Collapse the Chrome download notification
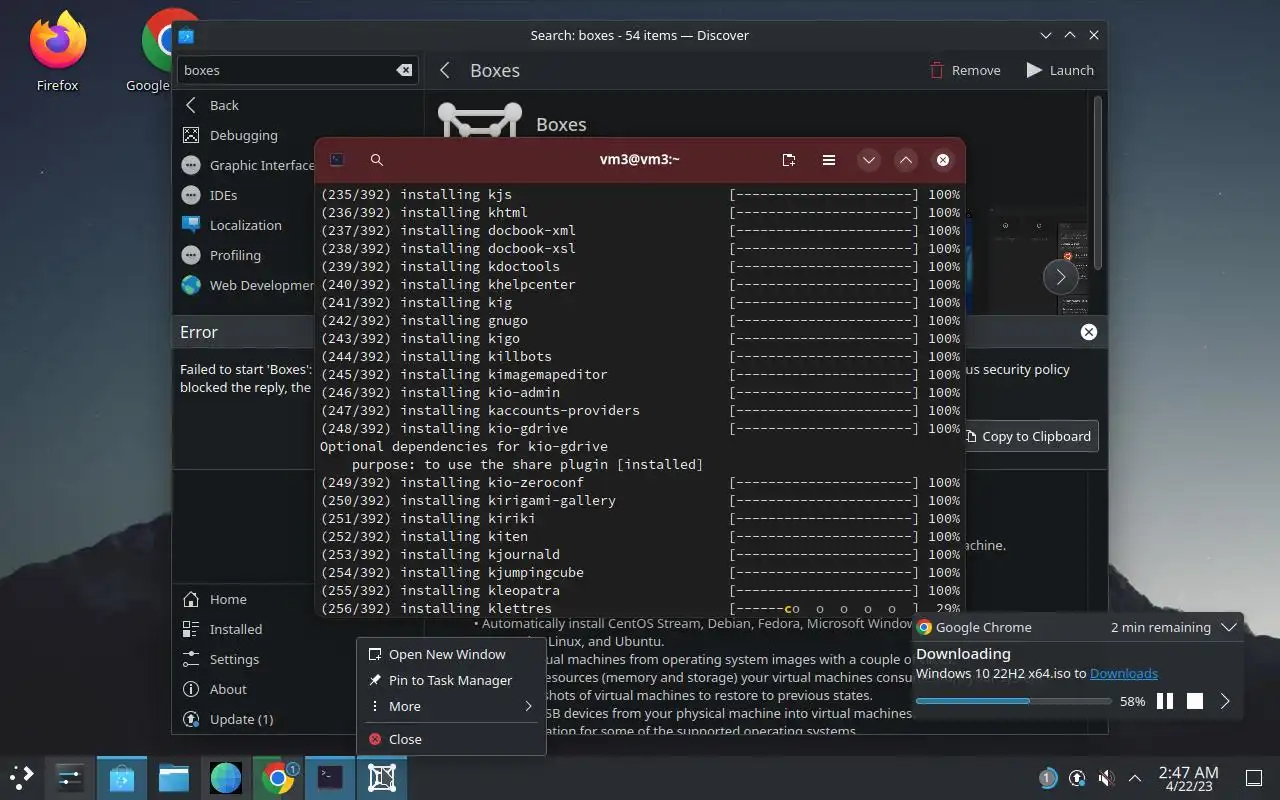The width and height of the screenshot is (1280, 800). pos(1230,627)
